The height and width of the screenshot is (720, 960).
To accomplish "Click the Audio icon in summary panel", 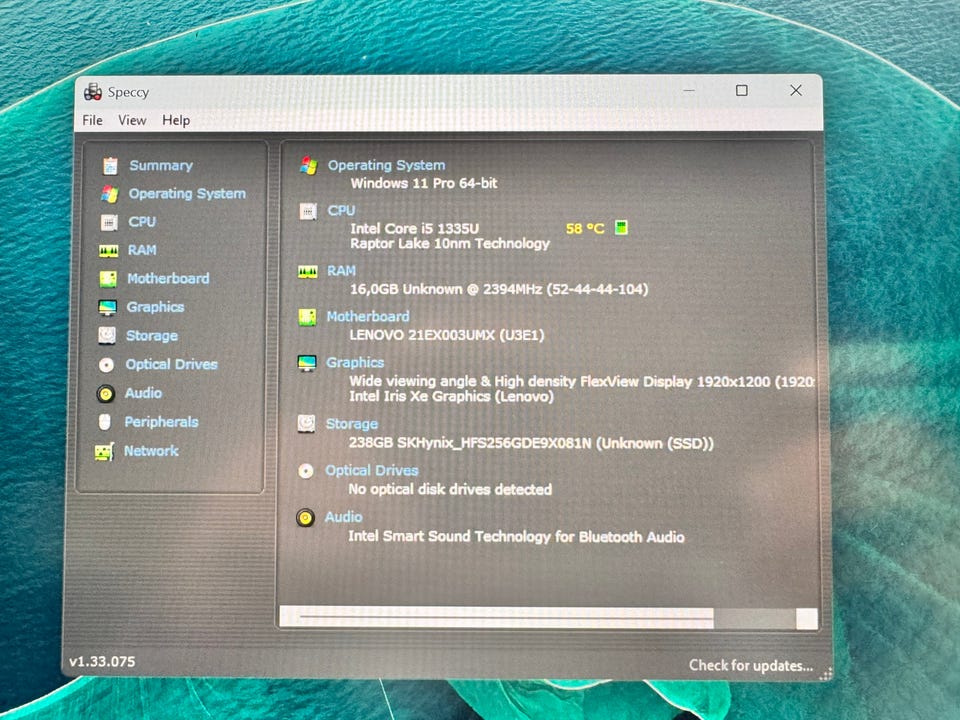I will [305, 518].
